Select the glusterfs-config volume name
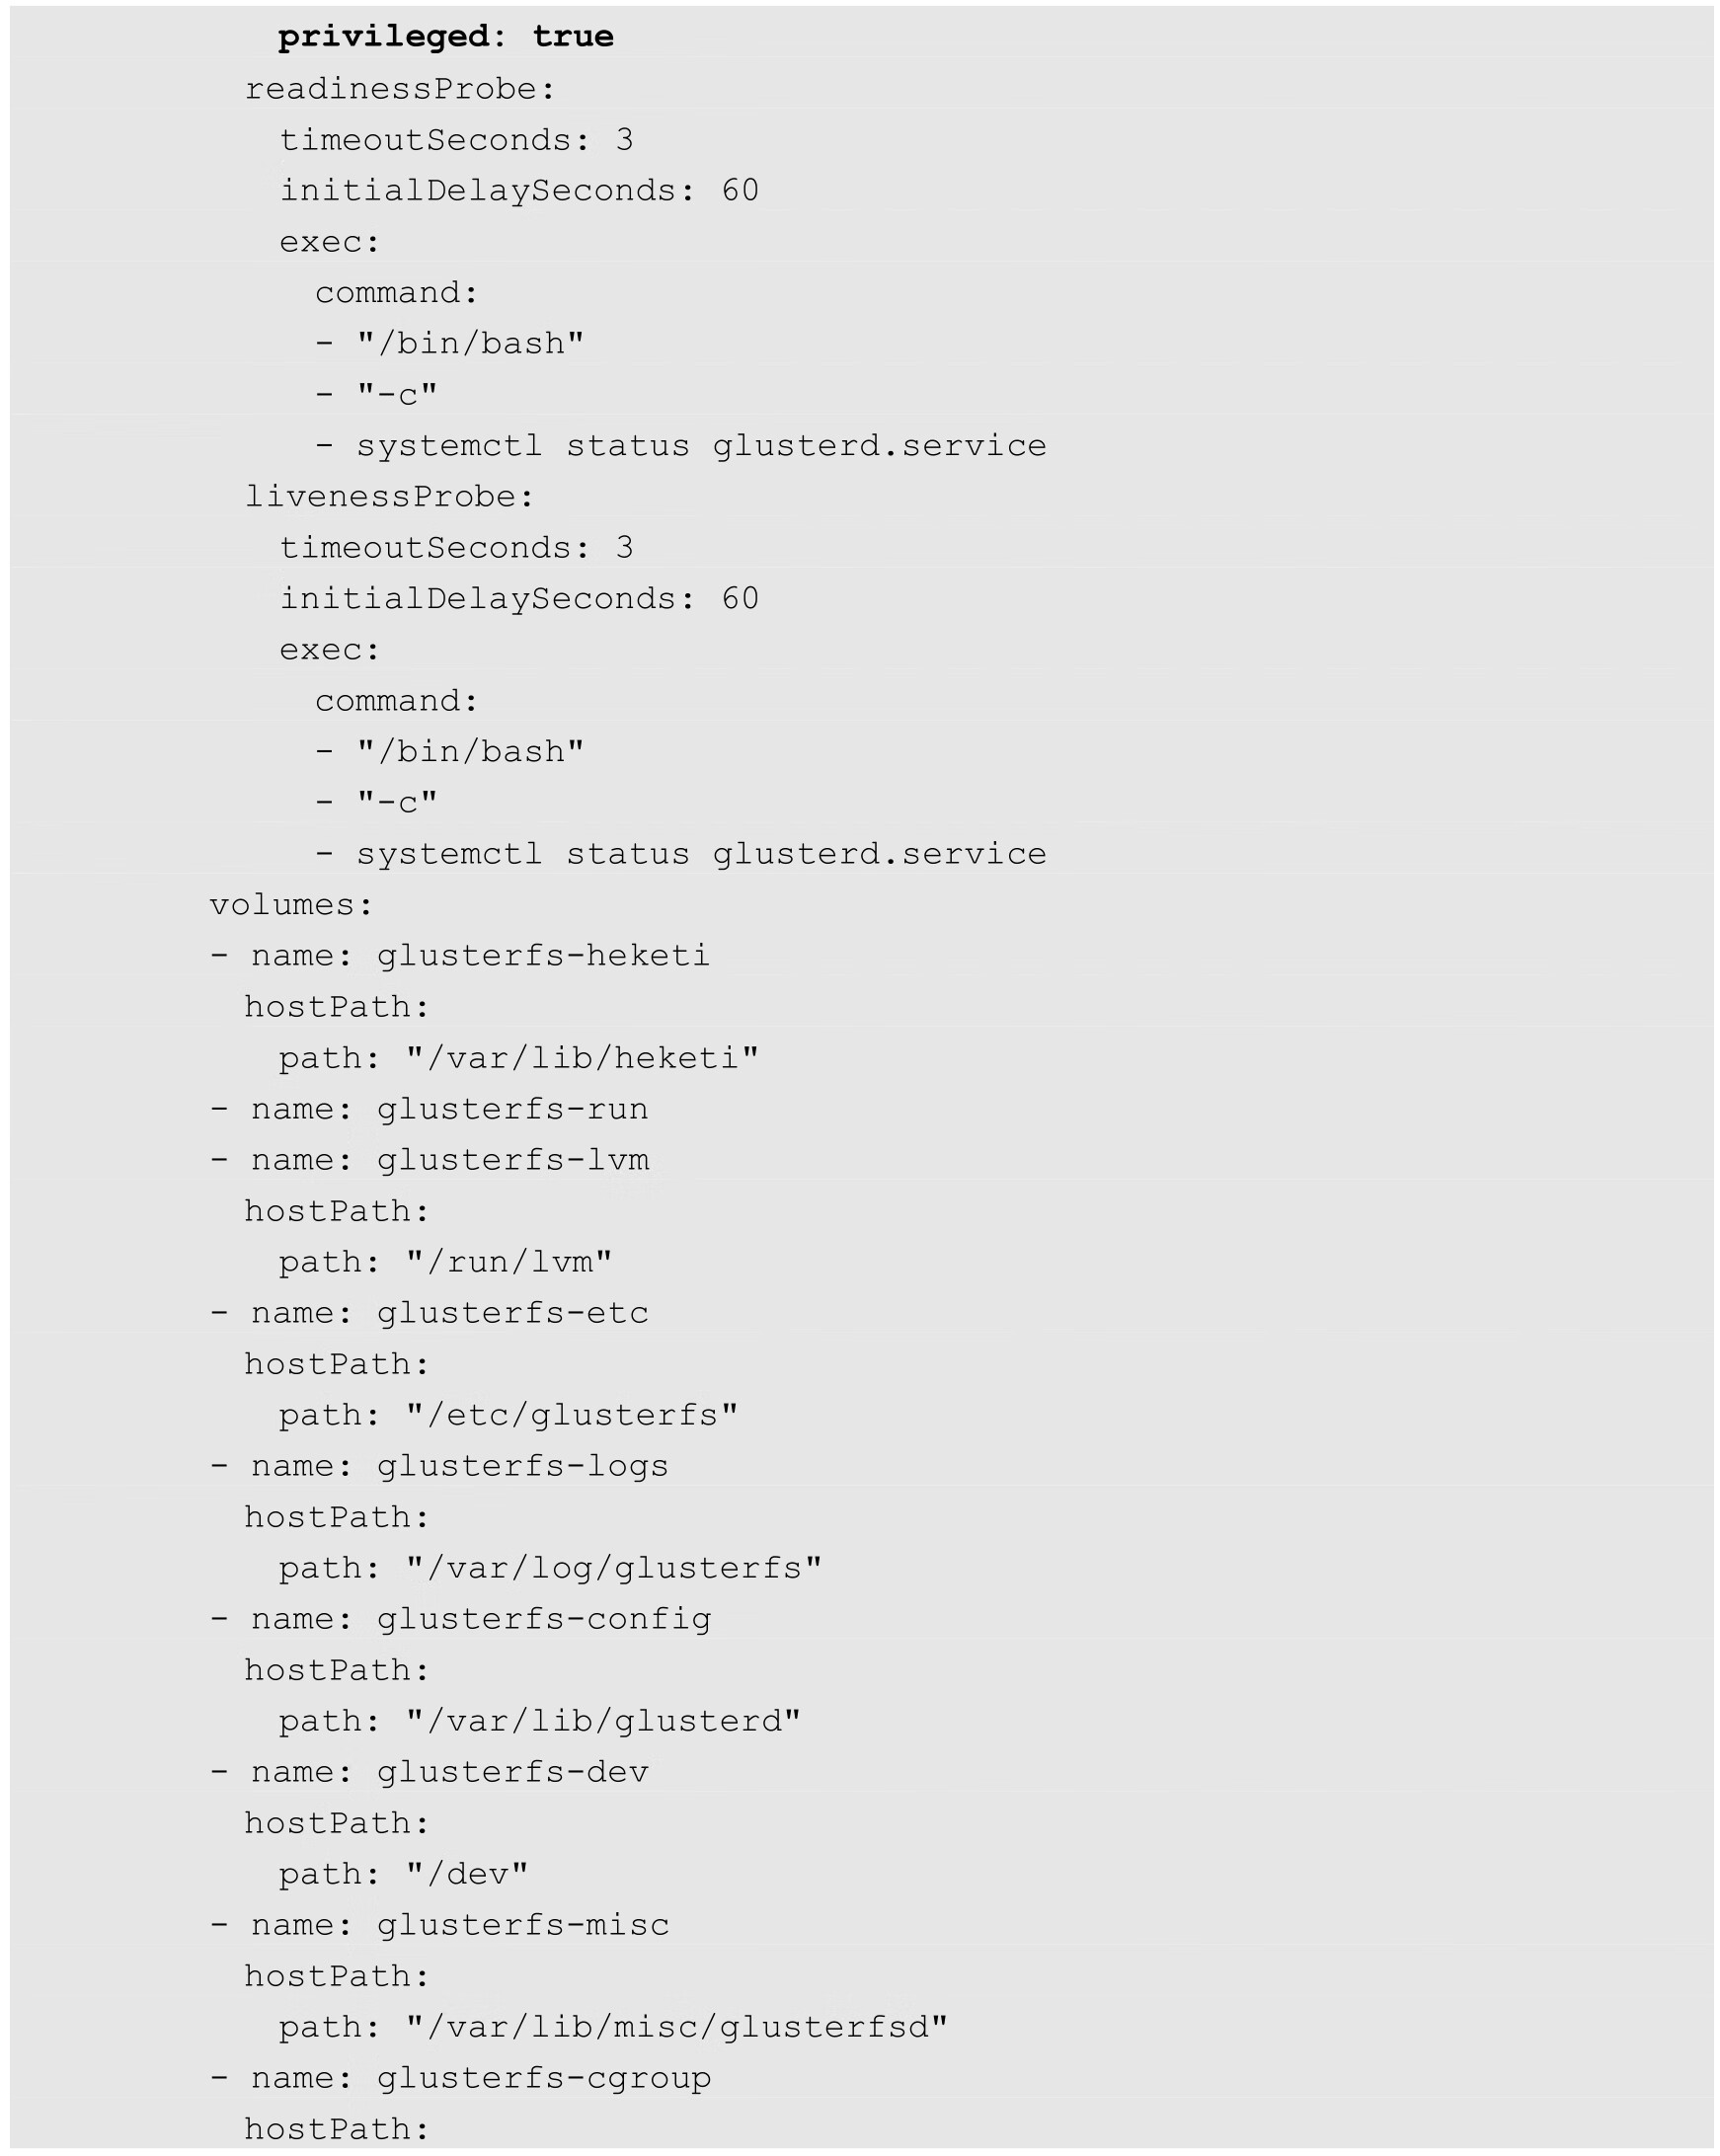Image resolution: width=1720 pixels, height=2156 pixels. tap(543, 1619)
